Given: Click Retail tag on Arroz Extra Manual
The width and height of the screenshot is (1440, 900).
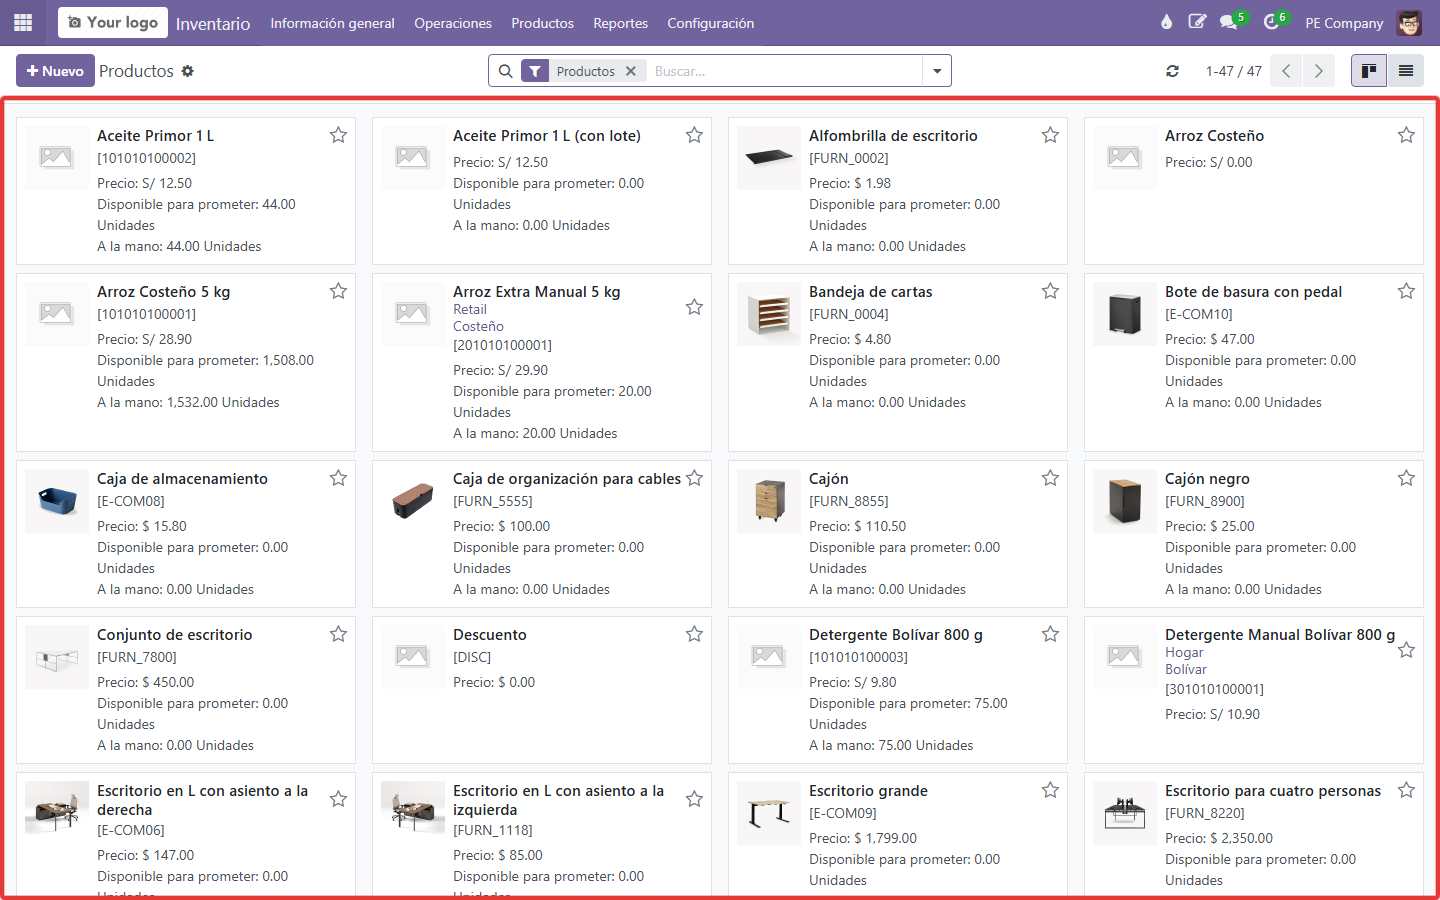Looking at the screenshot, I should (x=470, y=310).
